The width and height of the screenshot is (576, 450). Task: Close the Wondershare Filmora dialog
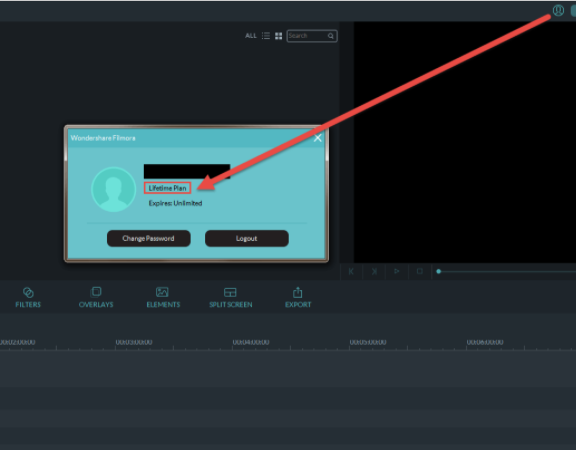[x=317, y=138]
